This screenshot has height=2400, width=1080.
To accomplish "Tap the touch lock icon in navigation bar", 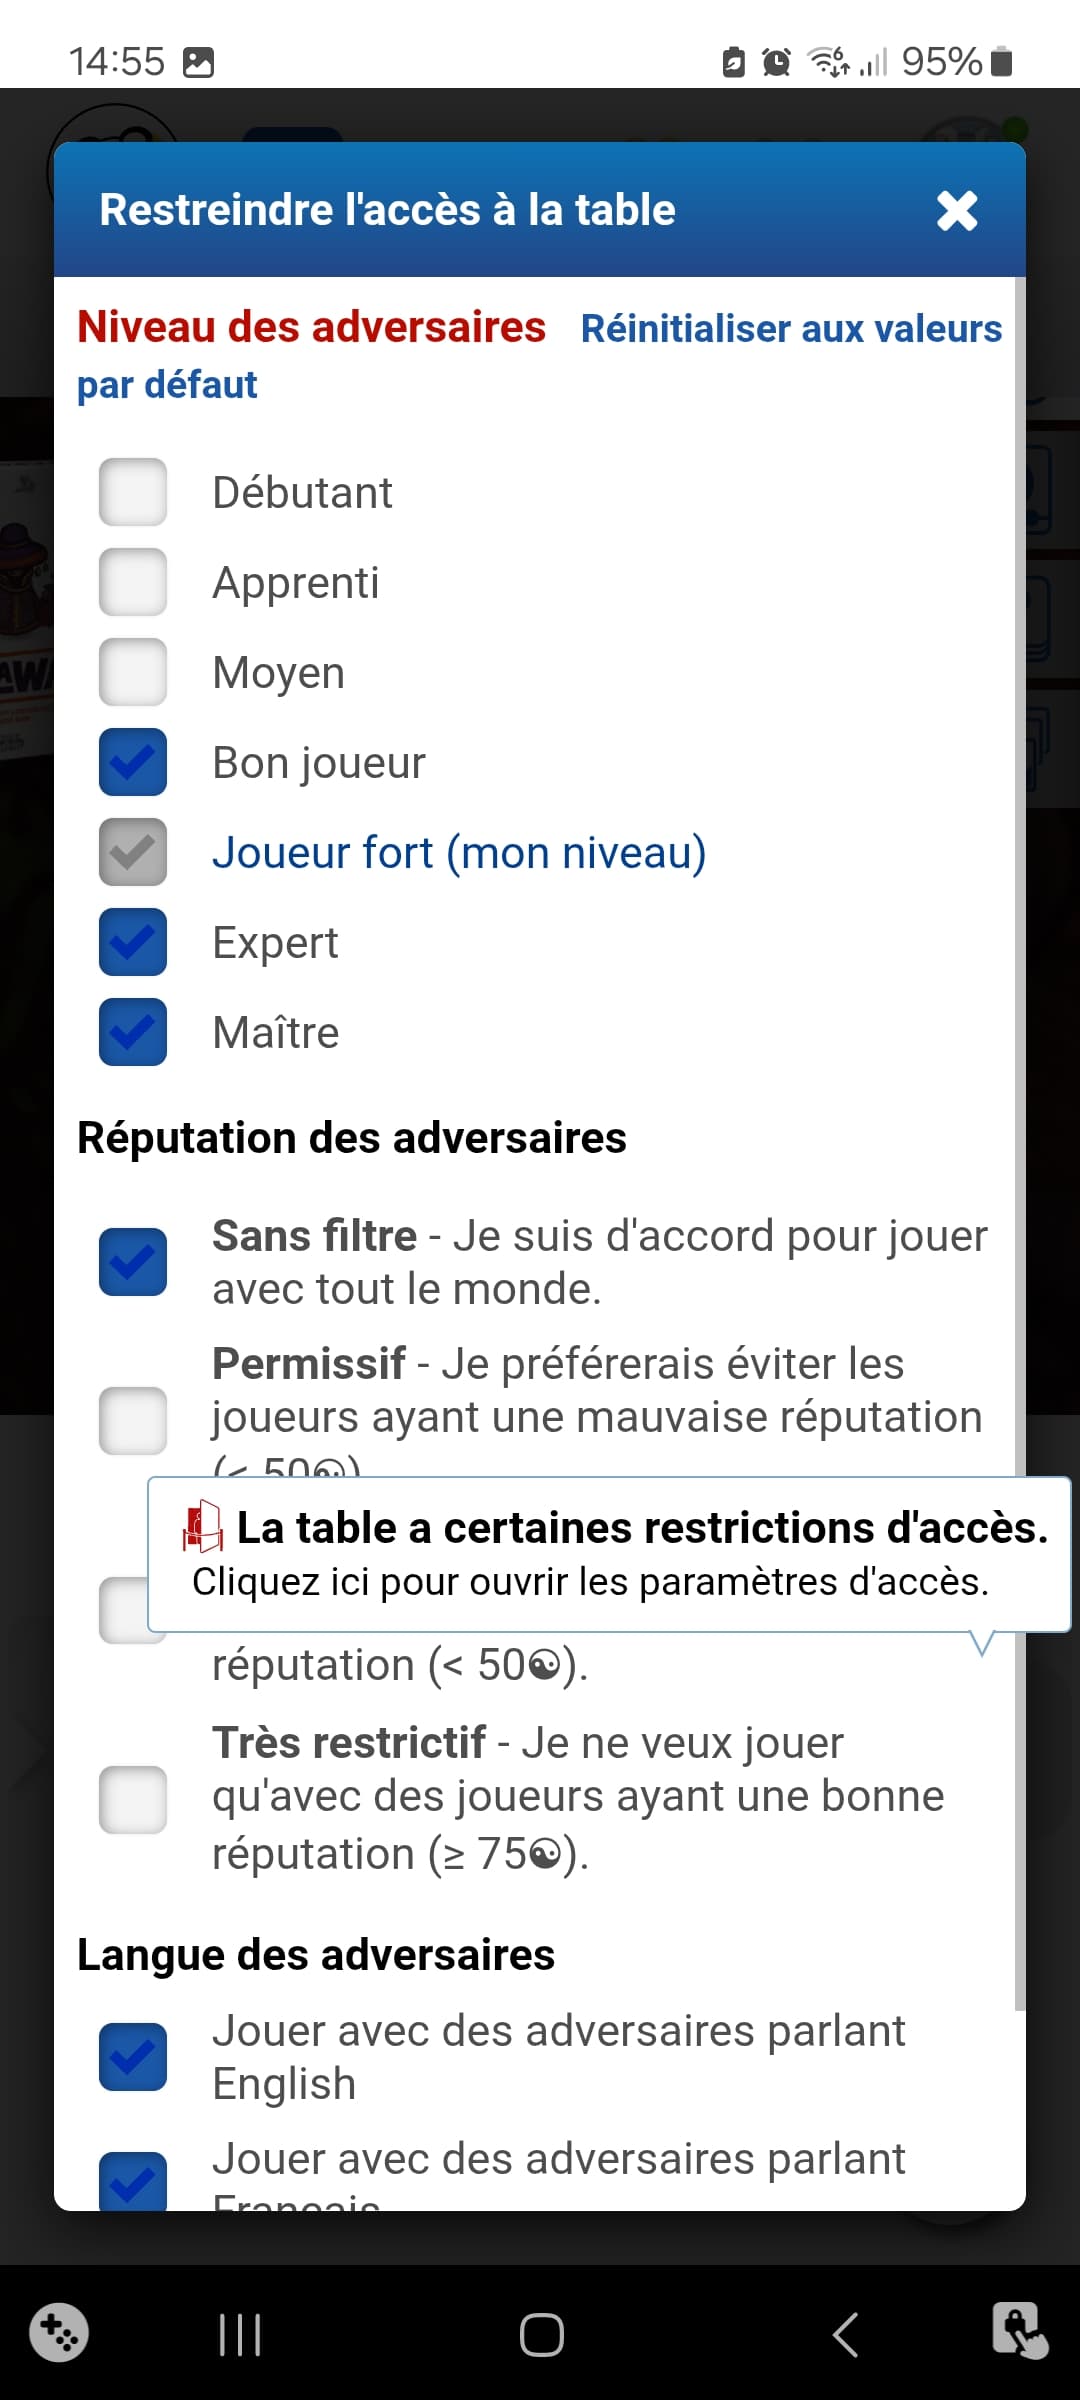I will coord(1019,2331).
